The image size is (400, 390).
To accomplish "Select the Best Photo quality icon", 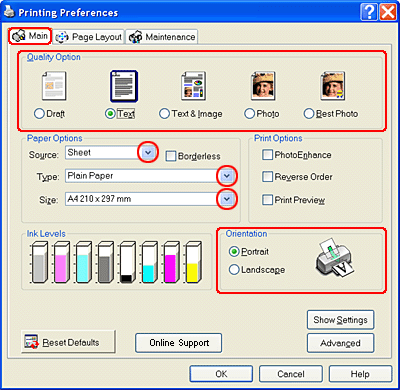I will click(333, 86).
